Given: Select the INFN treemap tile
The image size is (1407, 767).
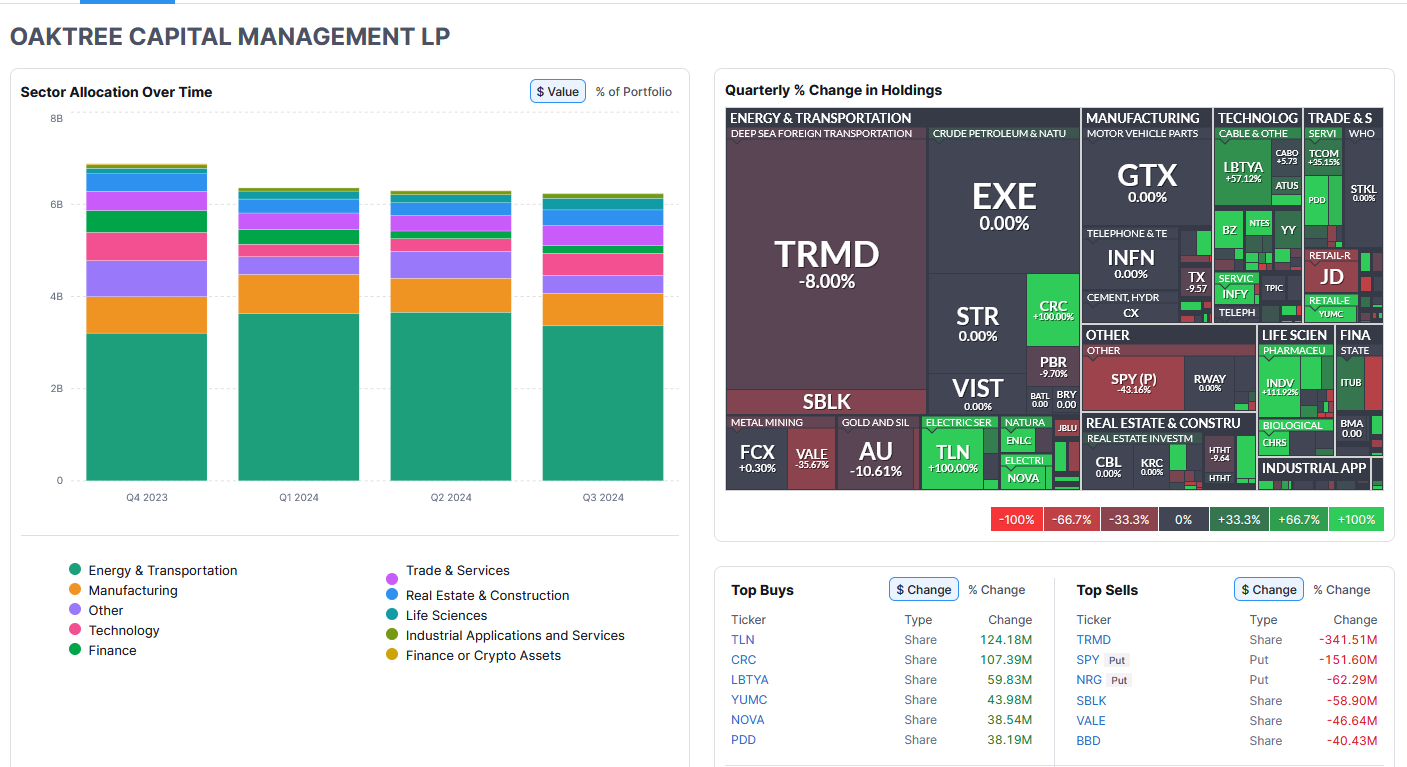Looking at the screenshot, I should pyautogui.click(x=1131, y=262).
